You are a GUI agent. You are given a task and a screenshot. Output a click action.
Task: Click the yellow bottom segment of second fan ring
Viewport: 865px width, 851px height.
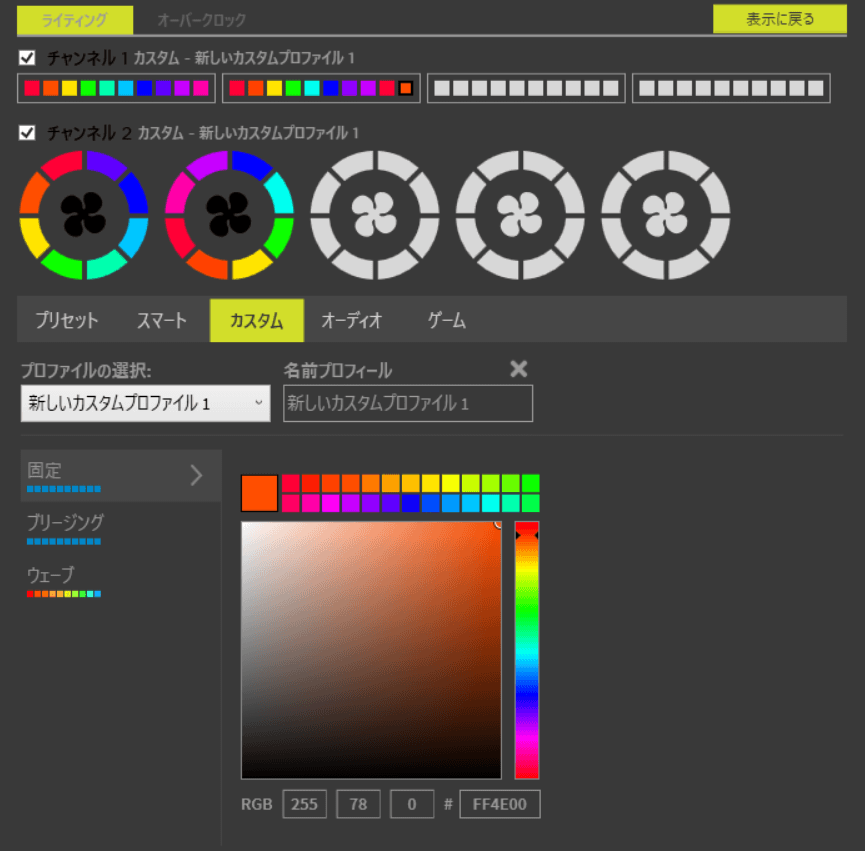[x=252, y=265]
